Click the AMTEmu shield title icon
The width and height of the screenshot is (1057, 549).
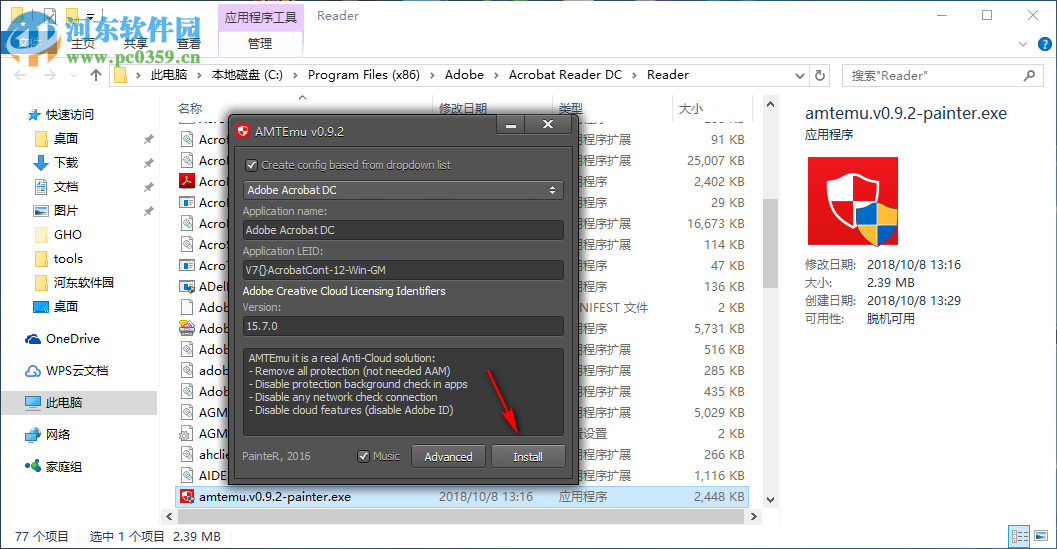coord(243,132)
